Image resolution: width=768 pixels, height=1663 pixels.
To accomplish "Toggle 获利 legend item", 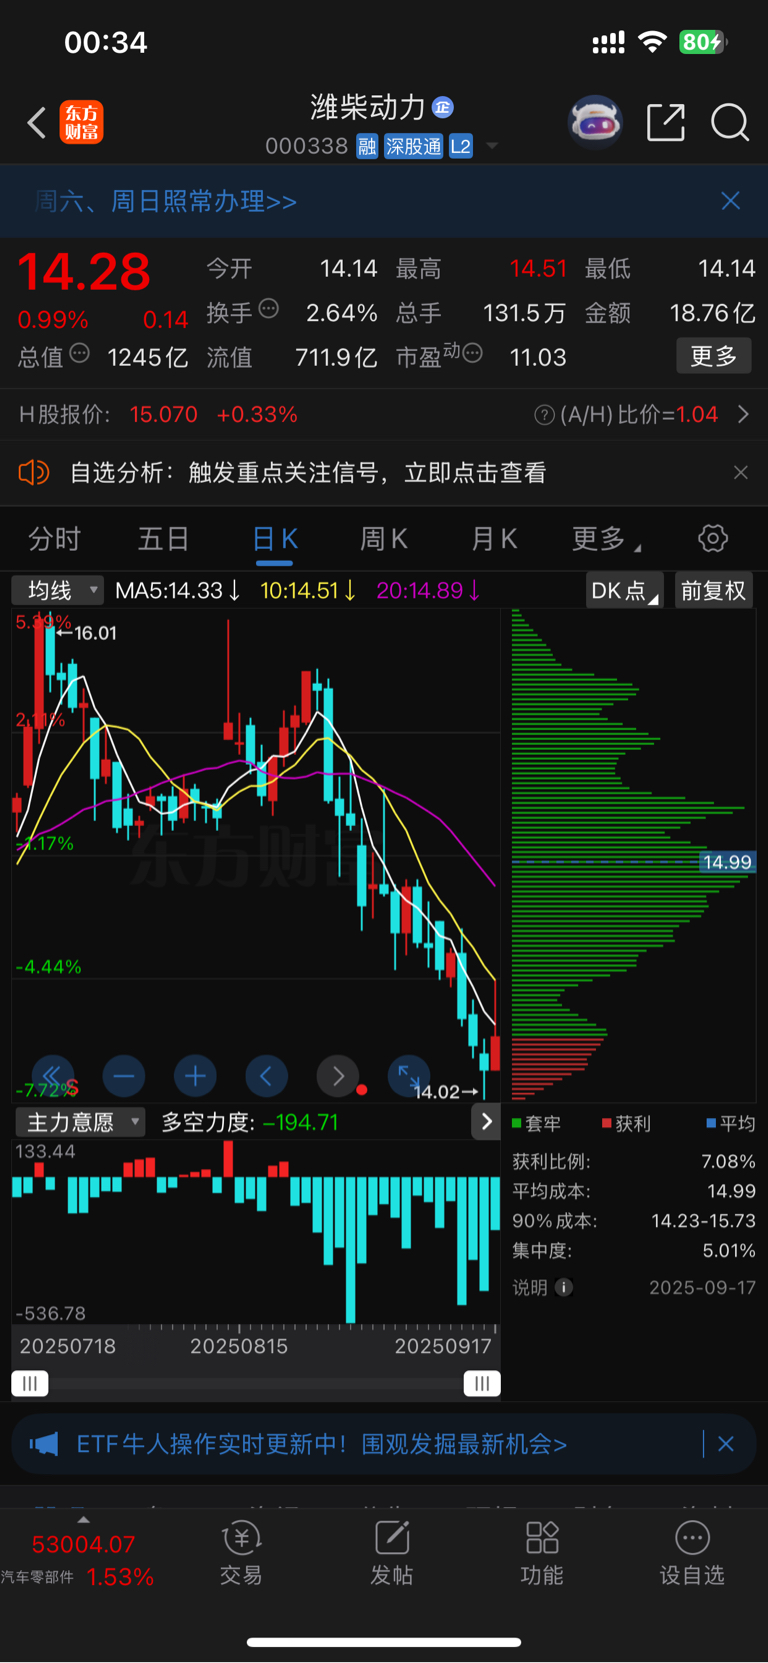I will 626,1123.
